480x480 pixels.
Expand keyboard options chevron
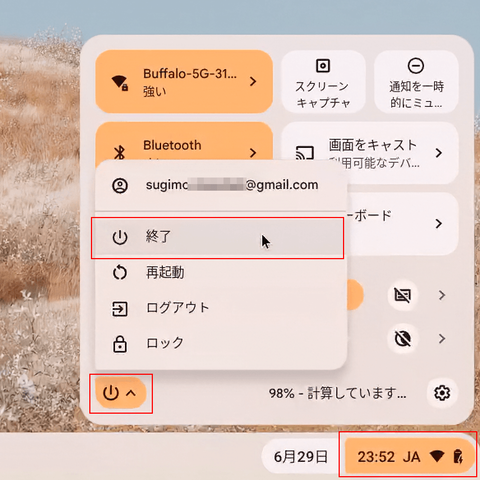[439, 223]
